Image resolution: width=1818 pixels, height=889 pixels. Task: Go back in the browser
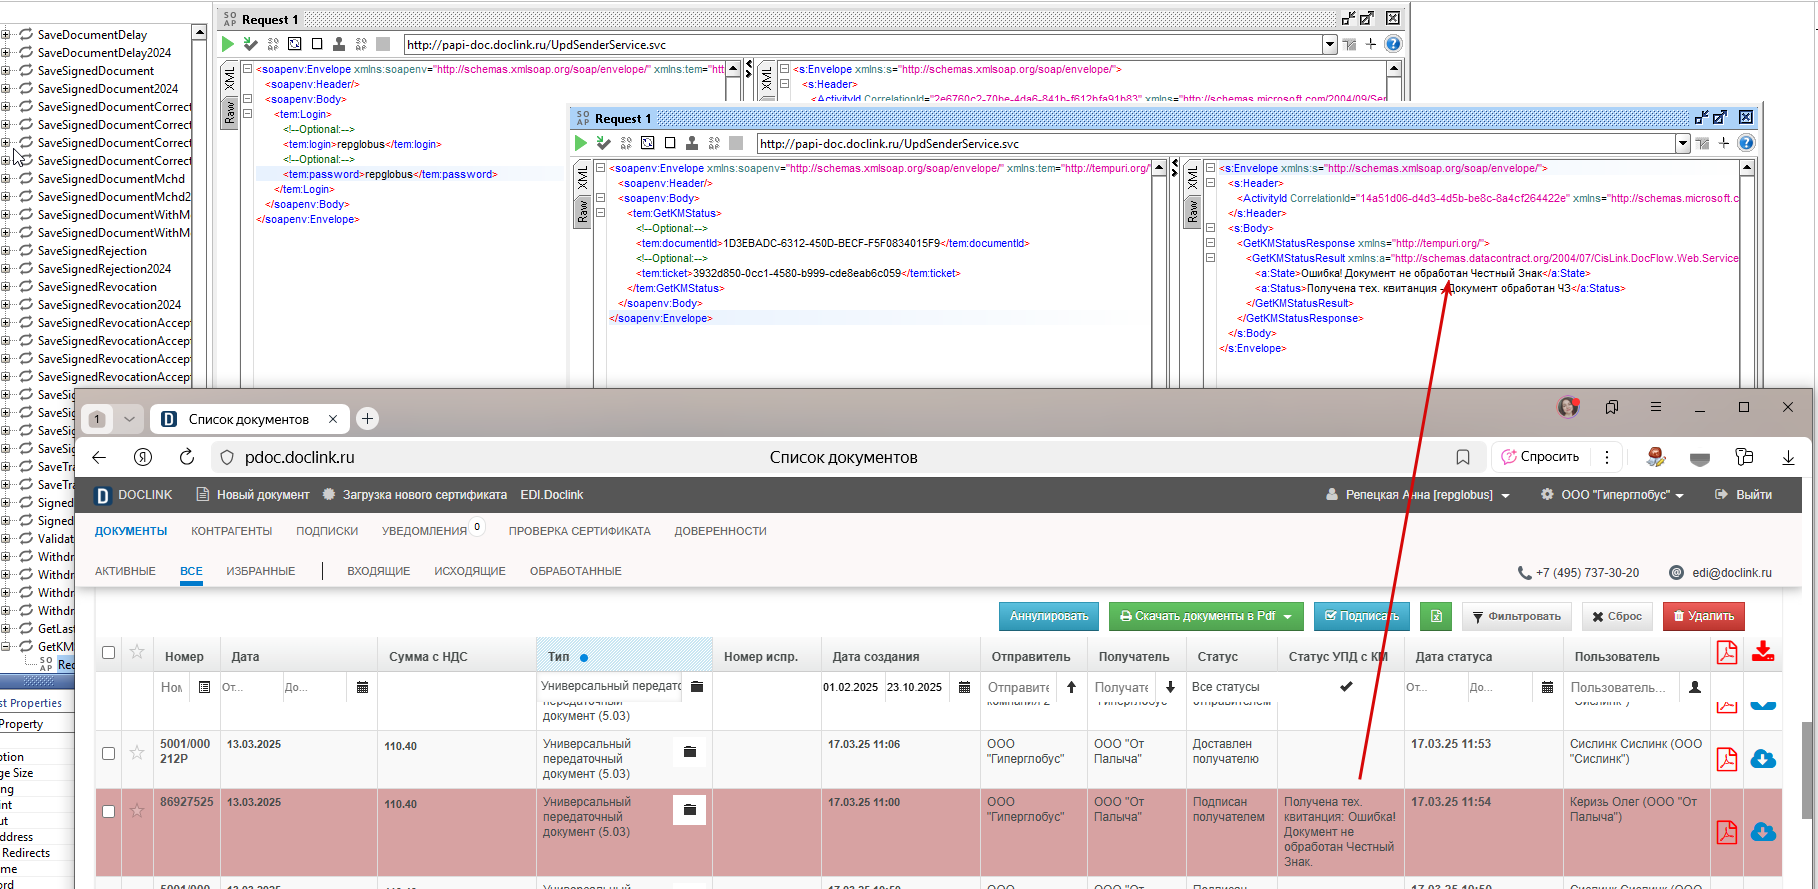tap(99, 457)
